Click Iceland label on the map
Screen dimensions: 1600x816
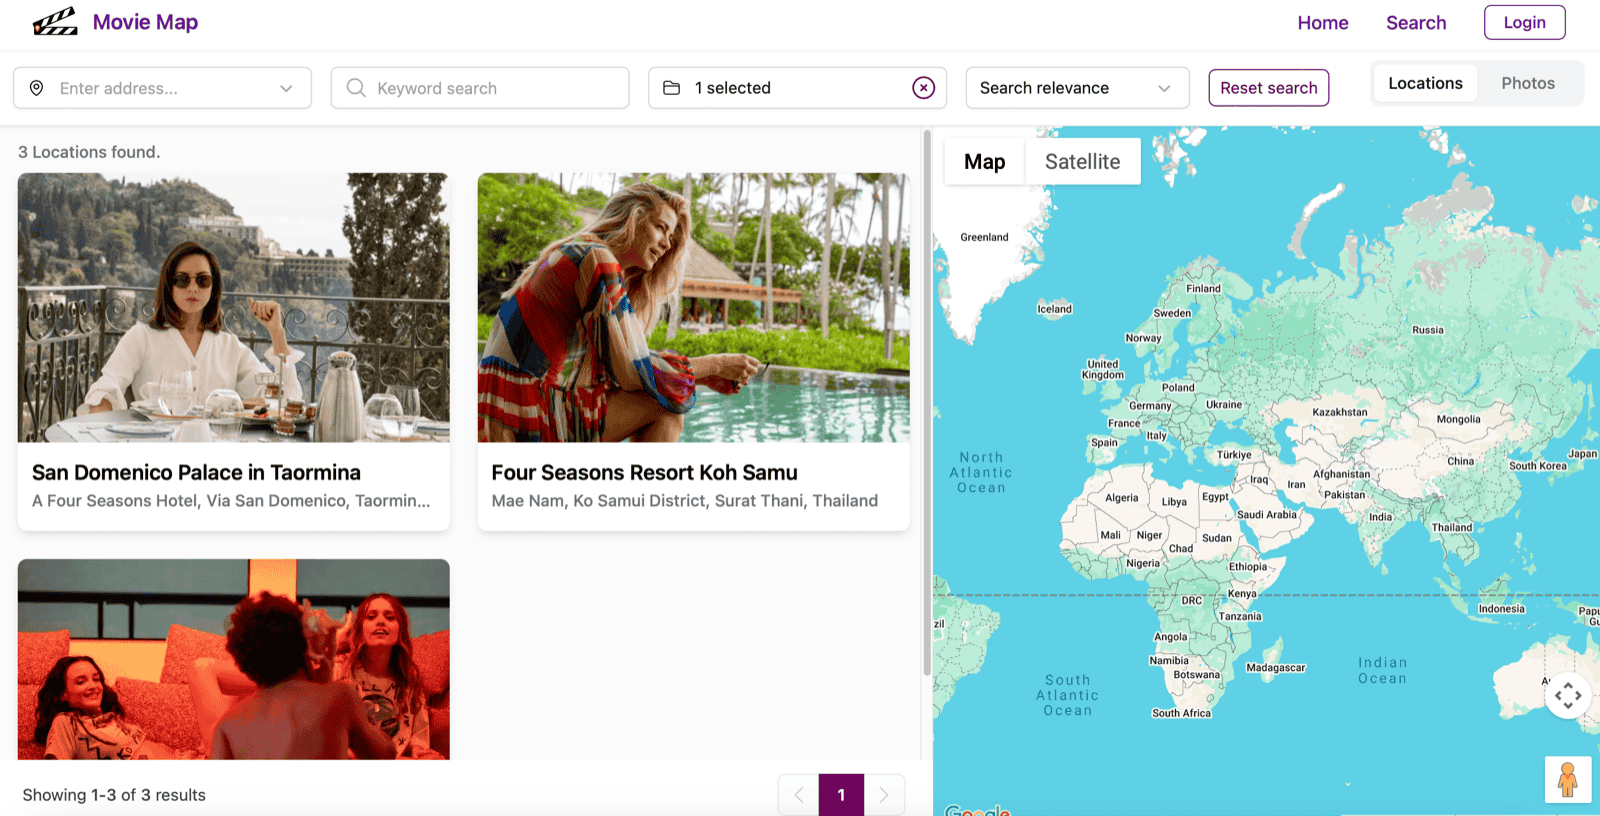(x=1054, y=309)
